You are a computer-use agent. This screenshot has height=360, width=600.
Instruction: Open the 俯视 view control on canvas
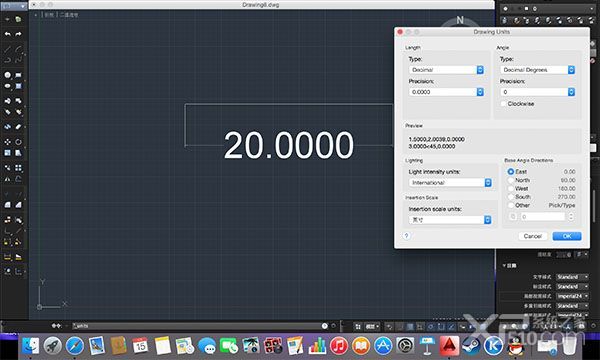49,15
